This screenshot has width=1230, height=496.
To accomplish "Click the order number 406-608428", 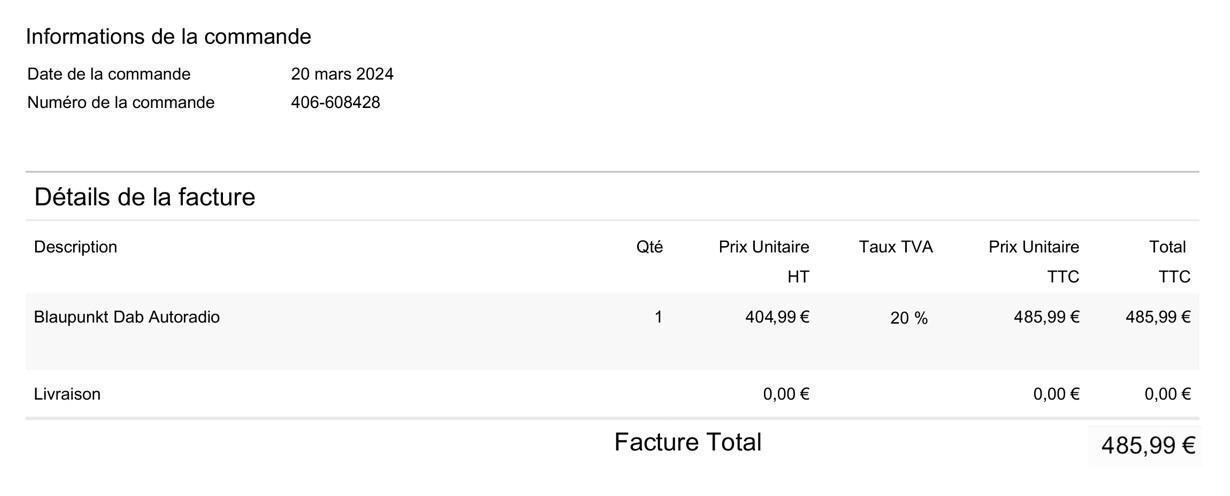I will pos(335,102).
